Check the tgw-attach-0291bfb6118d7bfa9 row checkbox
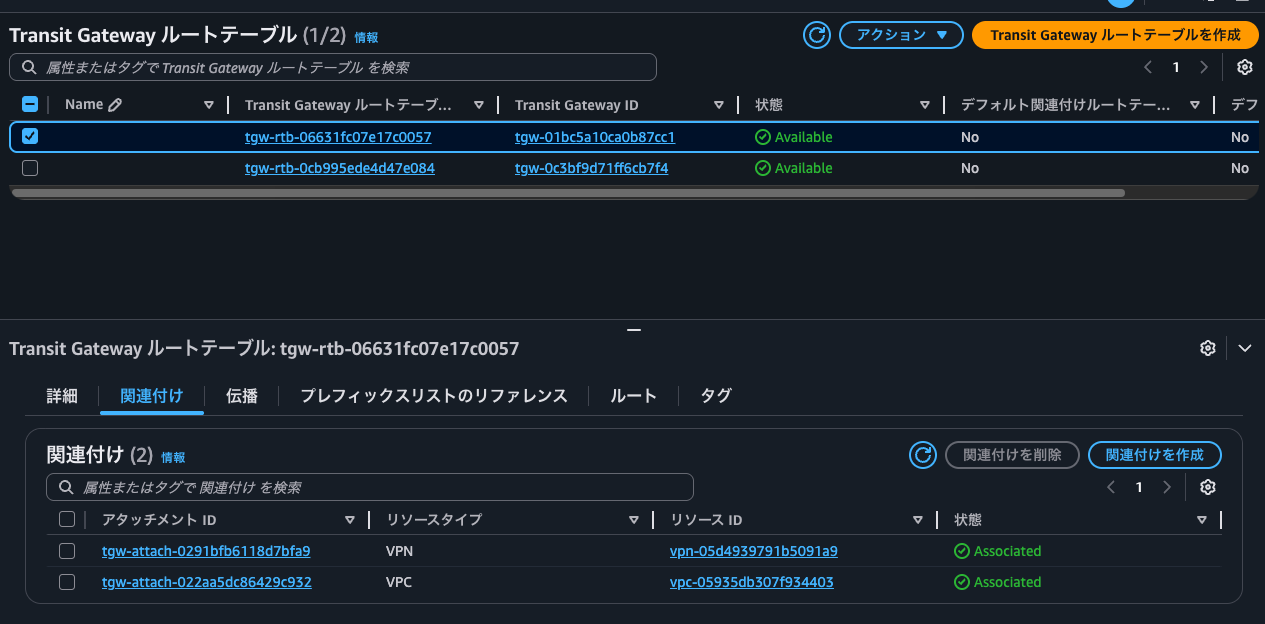This screenshot has height=624, width=1265. (67, 551)
